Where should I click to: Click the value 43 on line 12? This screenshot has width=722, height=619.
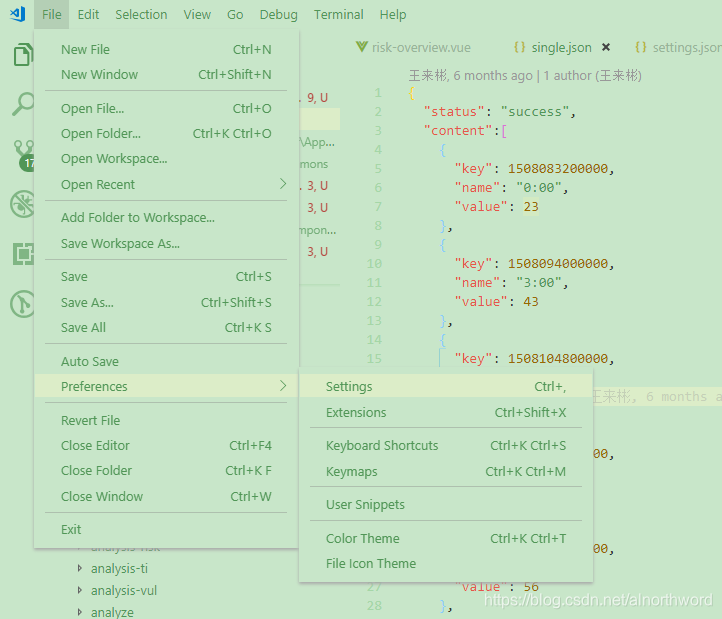pyautogui.click(x=531, y=302)
